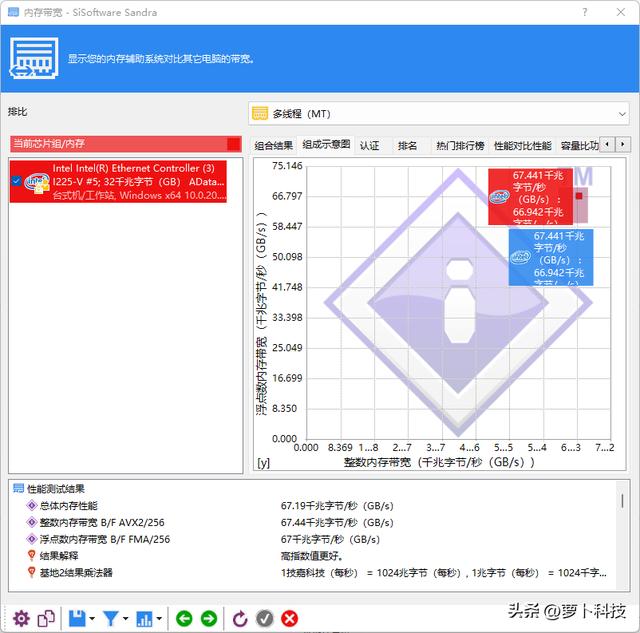The width and height of the screenshot is (640, 633).
Task: Click the 总体内存性能 row label
Action: [69, 506]
